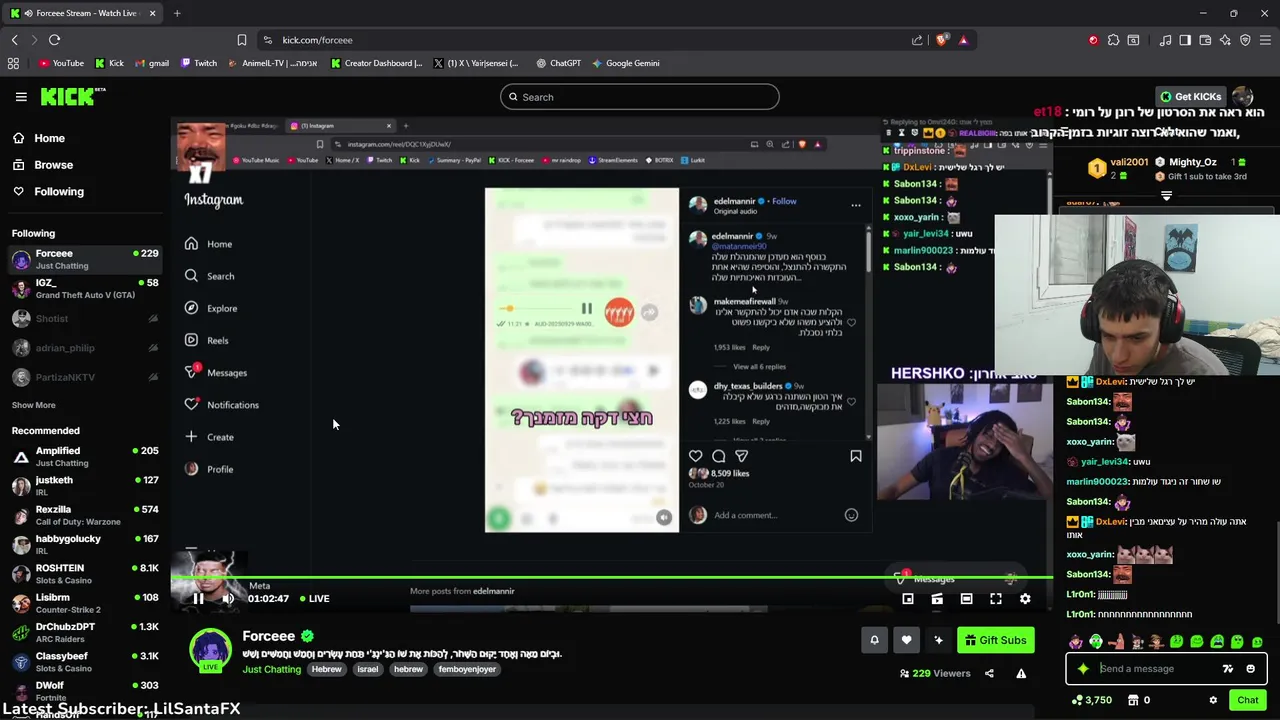This screenshot has height=720, width=1280.
Task: Open Just Chatting category link under title
Action: (x=271, y=669)
